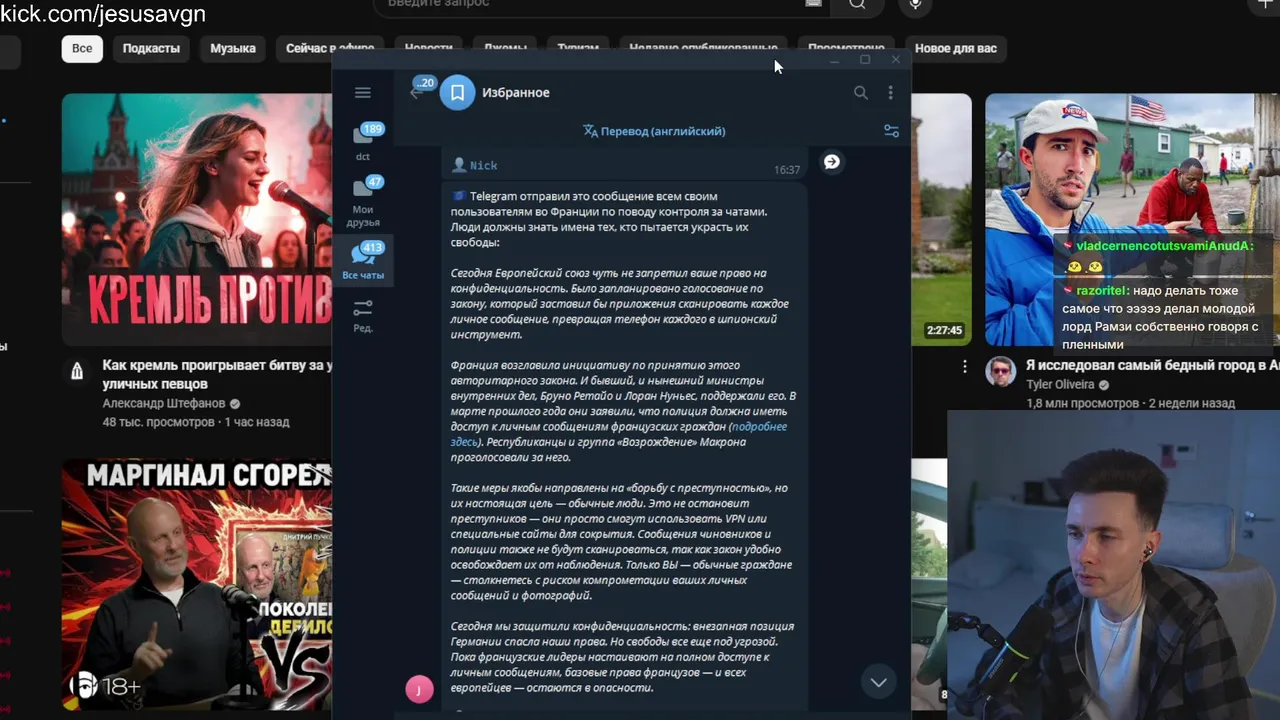This screenshot has width=1280, height=720.
Task: Select the dct chat folder
Action: point(363,142)
